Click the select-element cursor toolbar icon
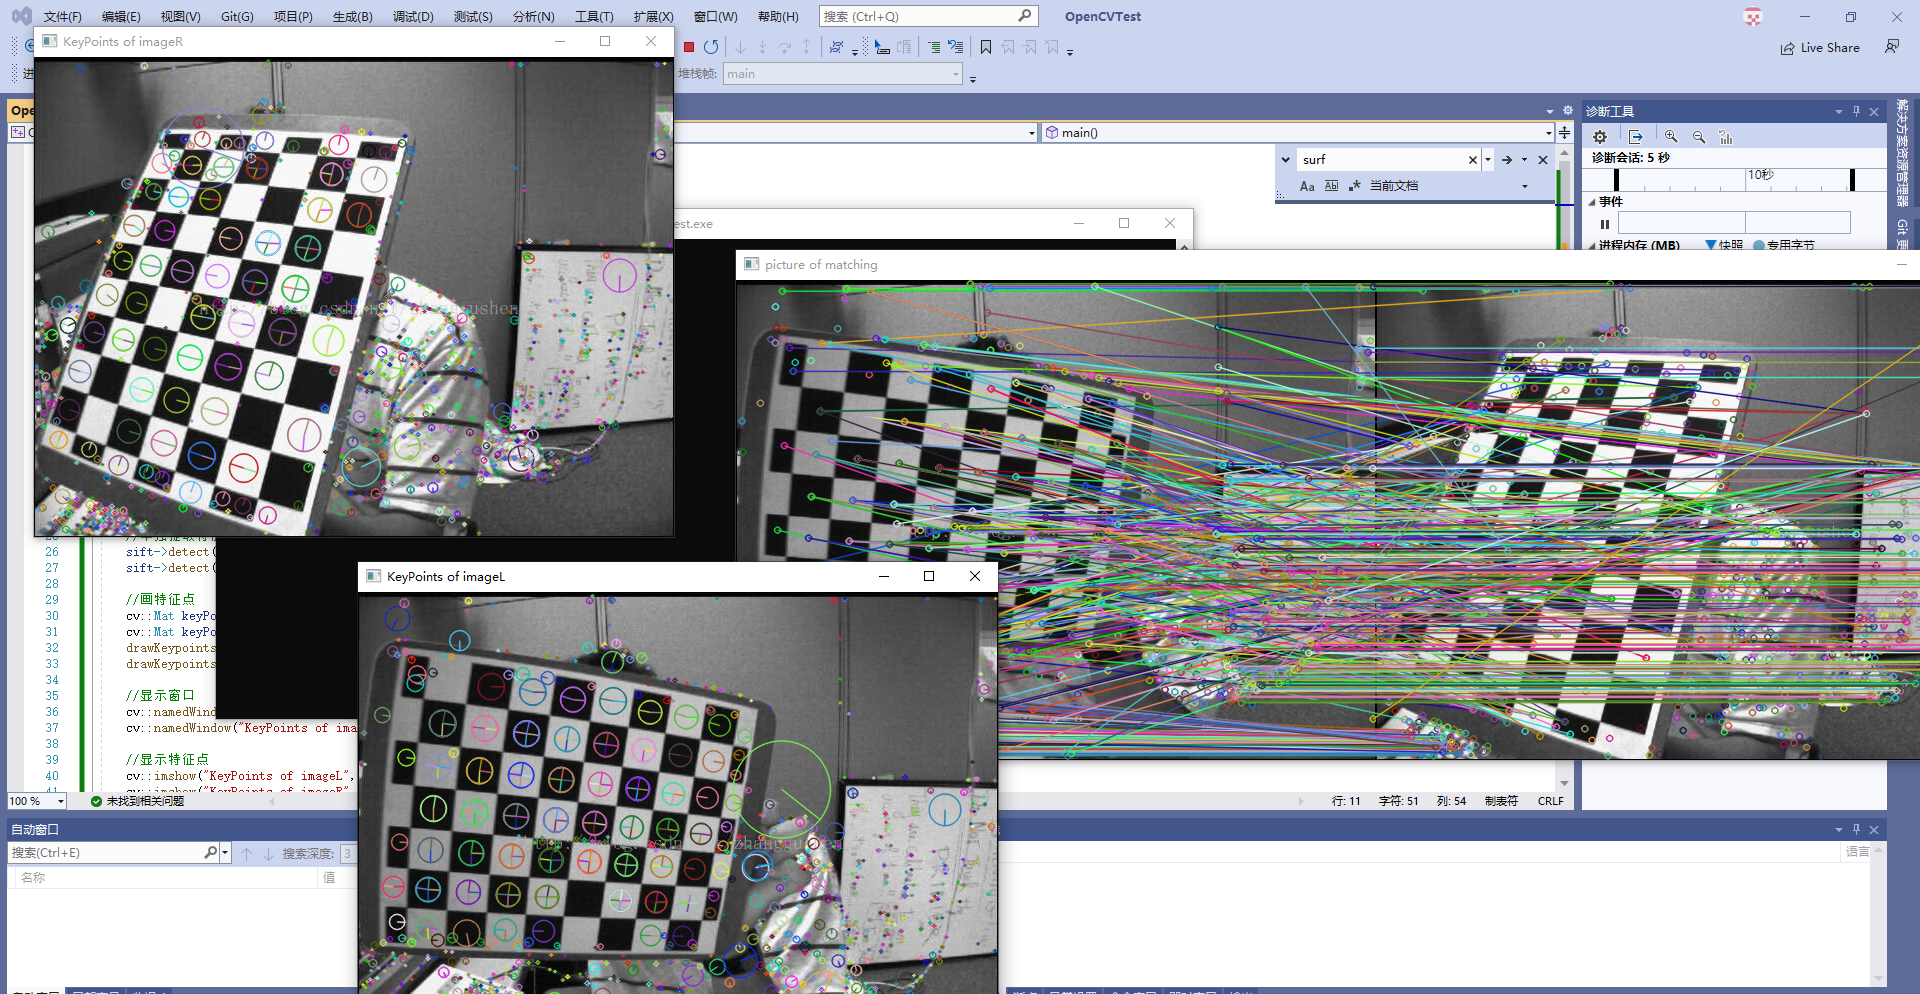 (881, 47)
